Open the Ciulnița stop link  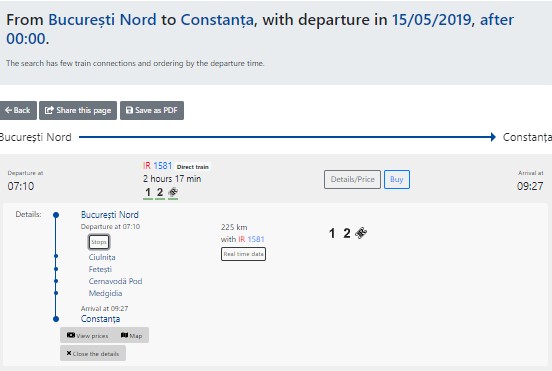(102, 257)
